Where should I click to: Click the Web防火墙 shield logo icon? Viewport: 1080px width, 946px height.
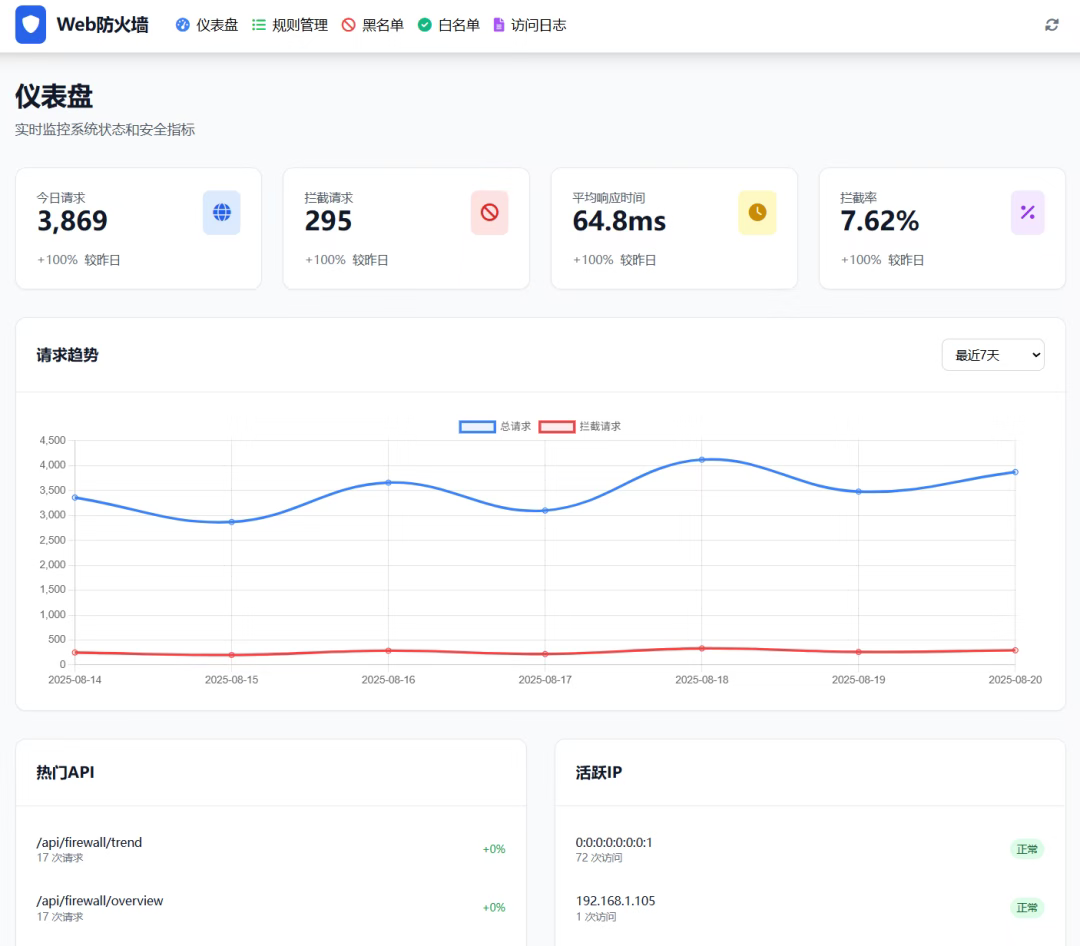(x=31, y=25)
